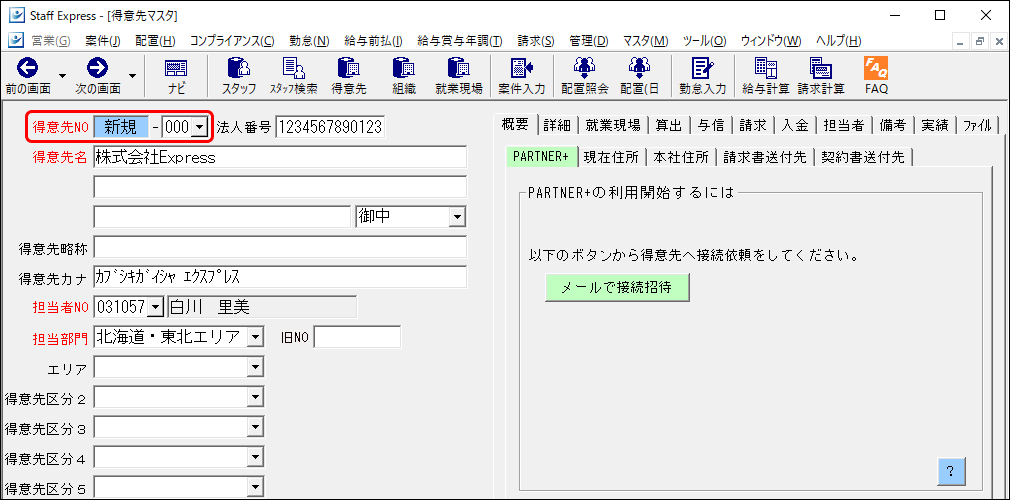Open the 組織 toolbar icon
This screenshot has width=1024, height=500.
pyautogui.click(x=404, y=68)
